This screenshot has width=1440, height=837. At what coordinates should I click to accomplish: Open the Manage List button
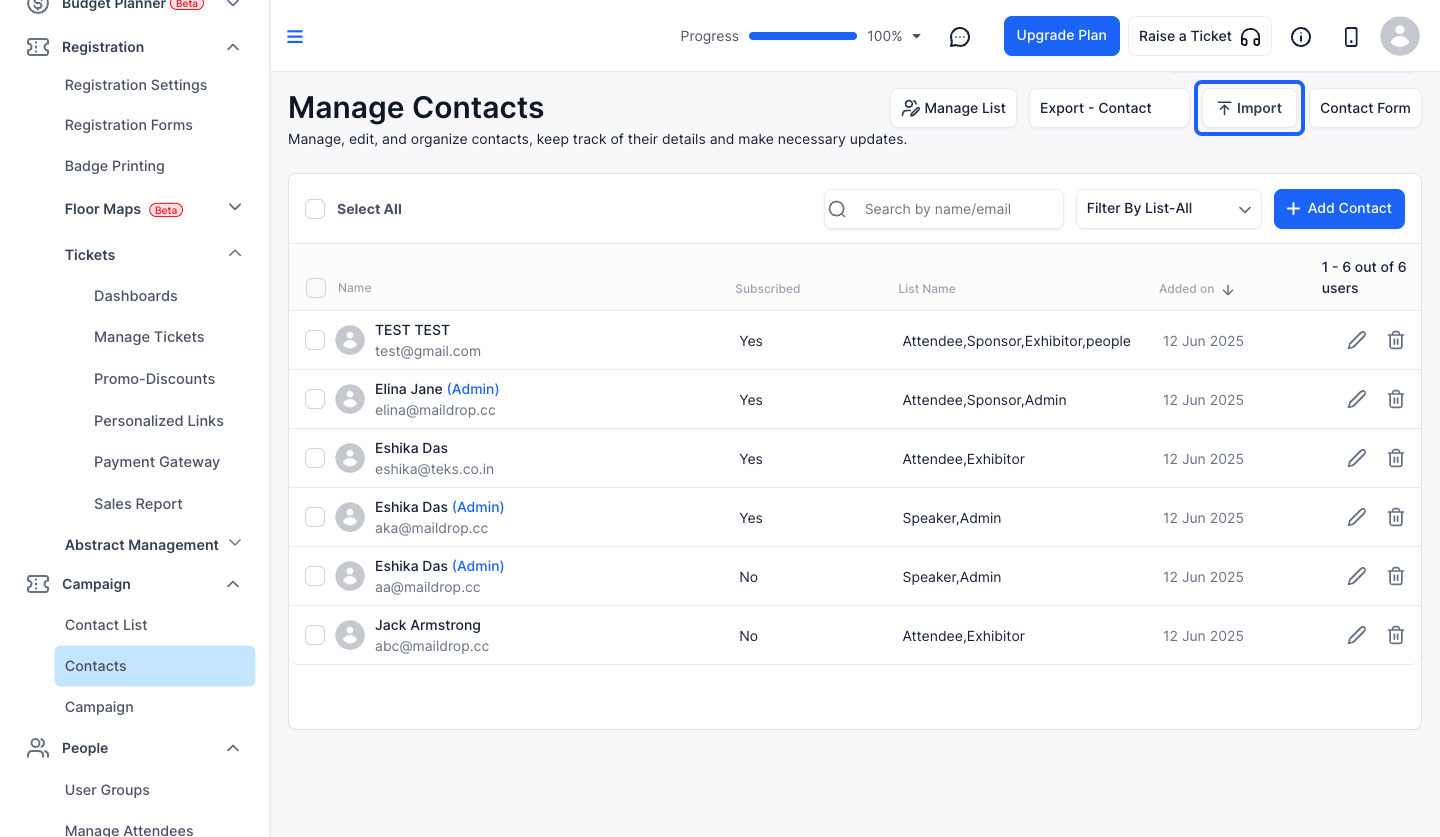(954, 108)
